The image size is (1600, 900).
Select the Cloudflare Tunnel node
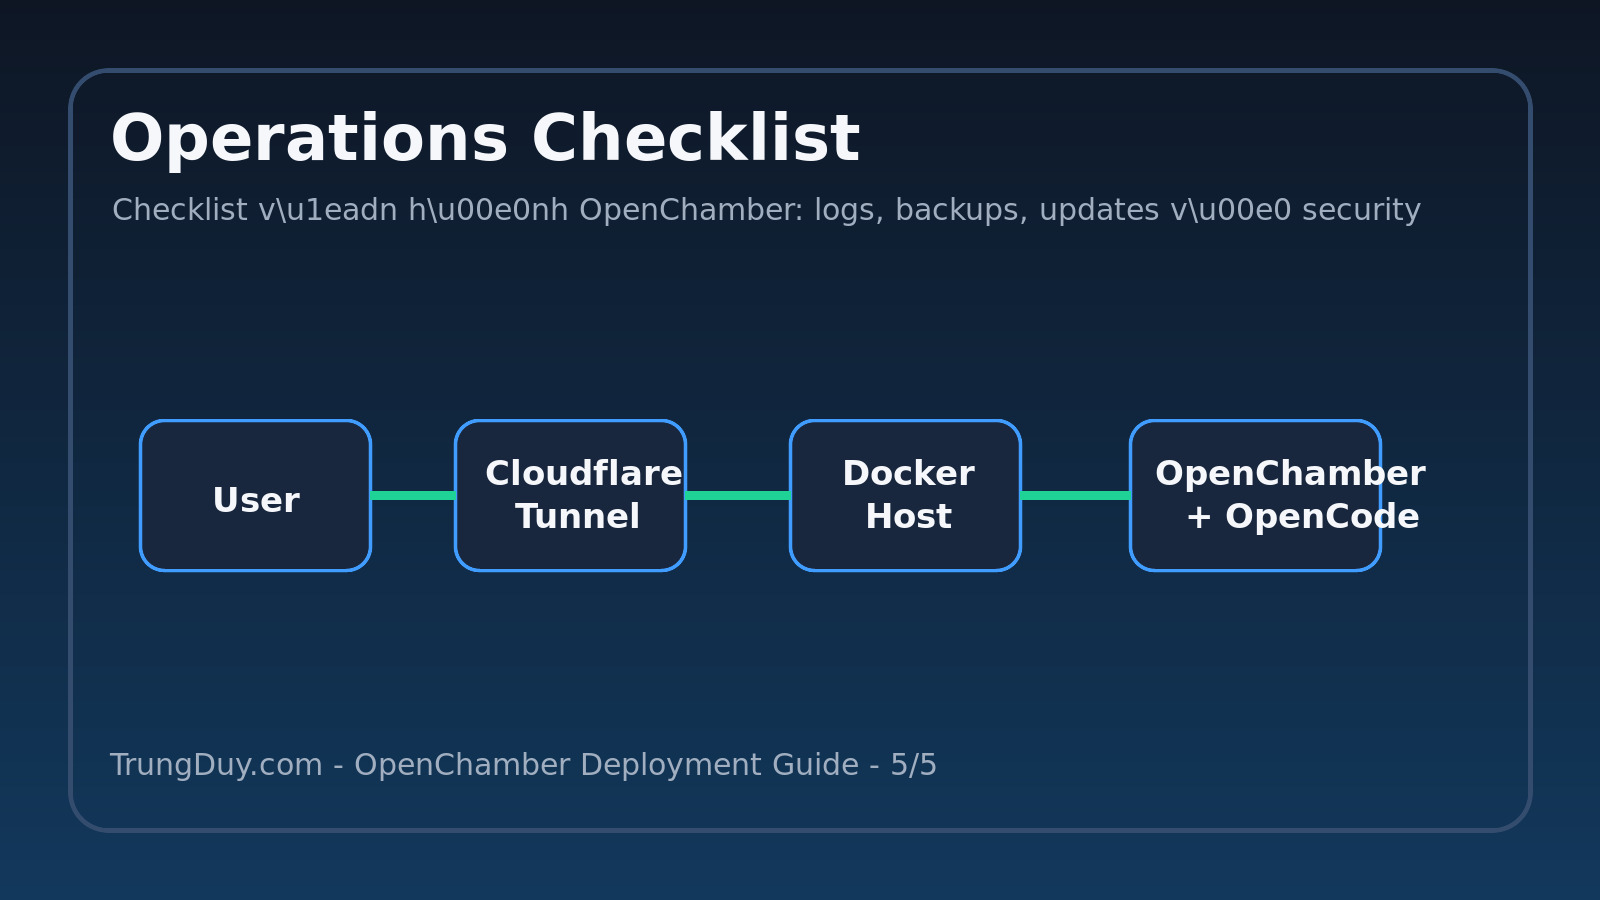point(570,496)
